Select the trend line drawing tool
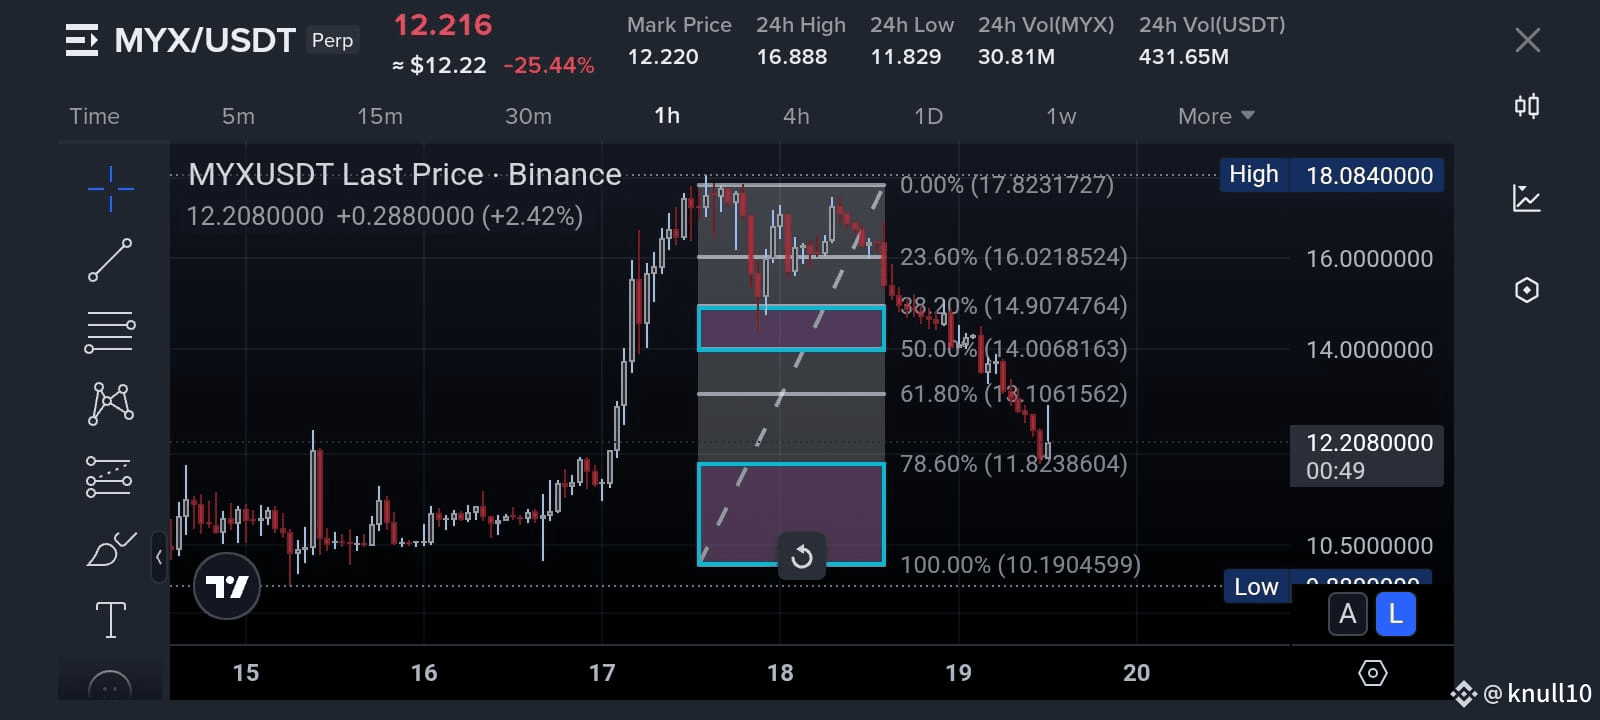This screenshot has width=1600, height=720. (110, 260)
